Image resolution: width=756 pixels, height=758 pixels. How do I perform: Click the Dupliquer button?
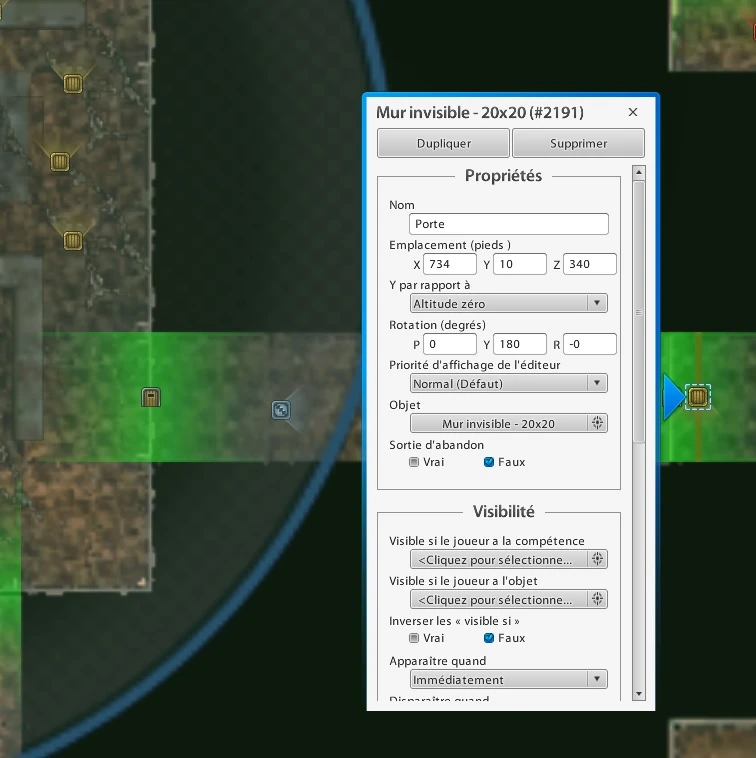(443, 143)
